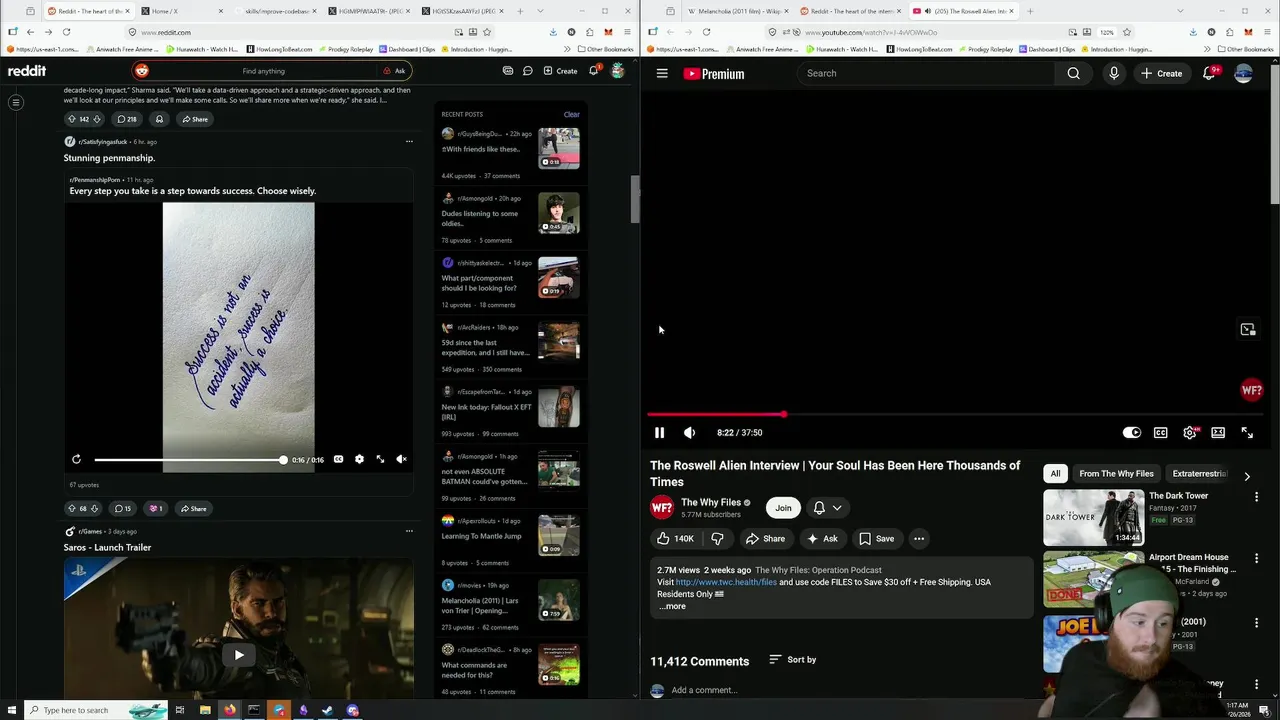Click Reddit 'Find anything' search box
This screenshot has height=720, width=1280.
263,71
